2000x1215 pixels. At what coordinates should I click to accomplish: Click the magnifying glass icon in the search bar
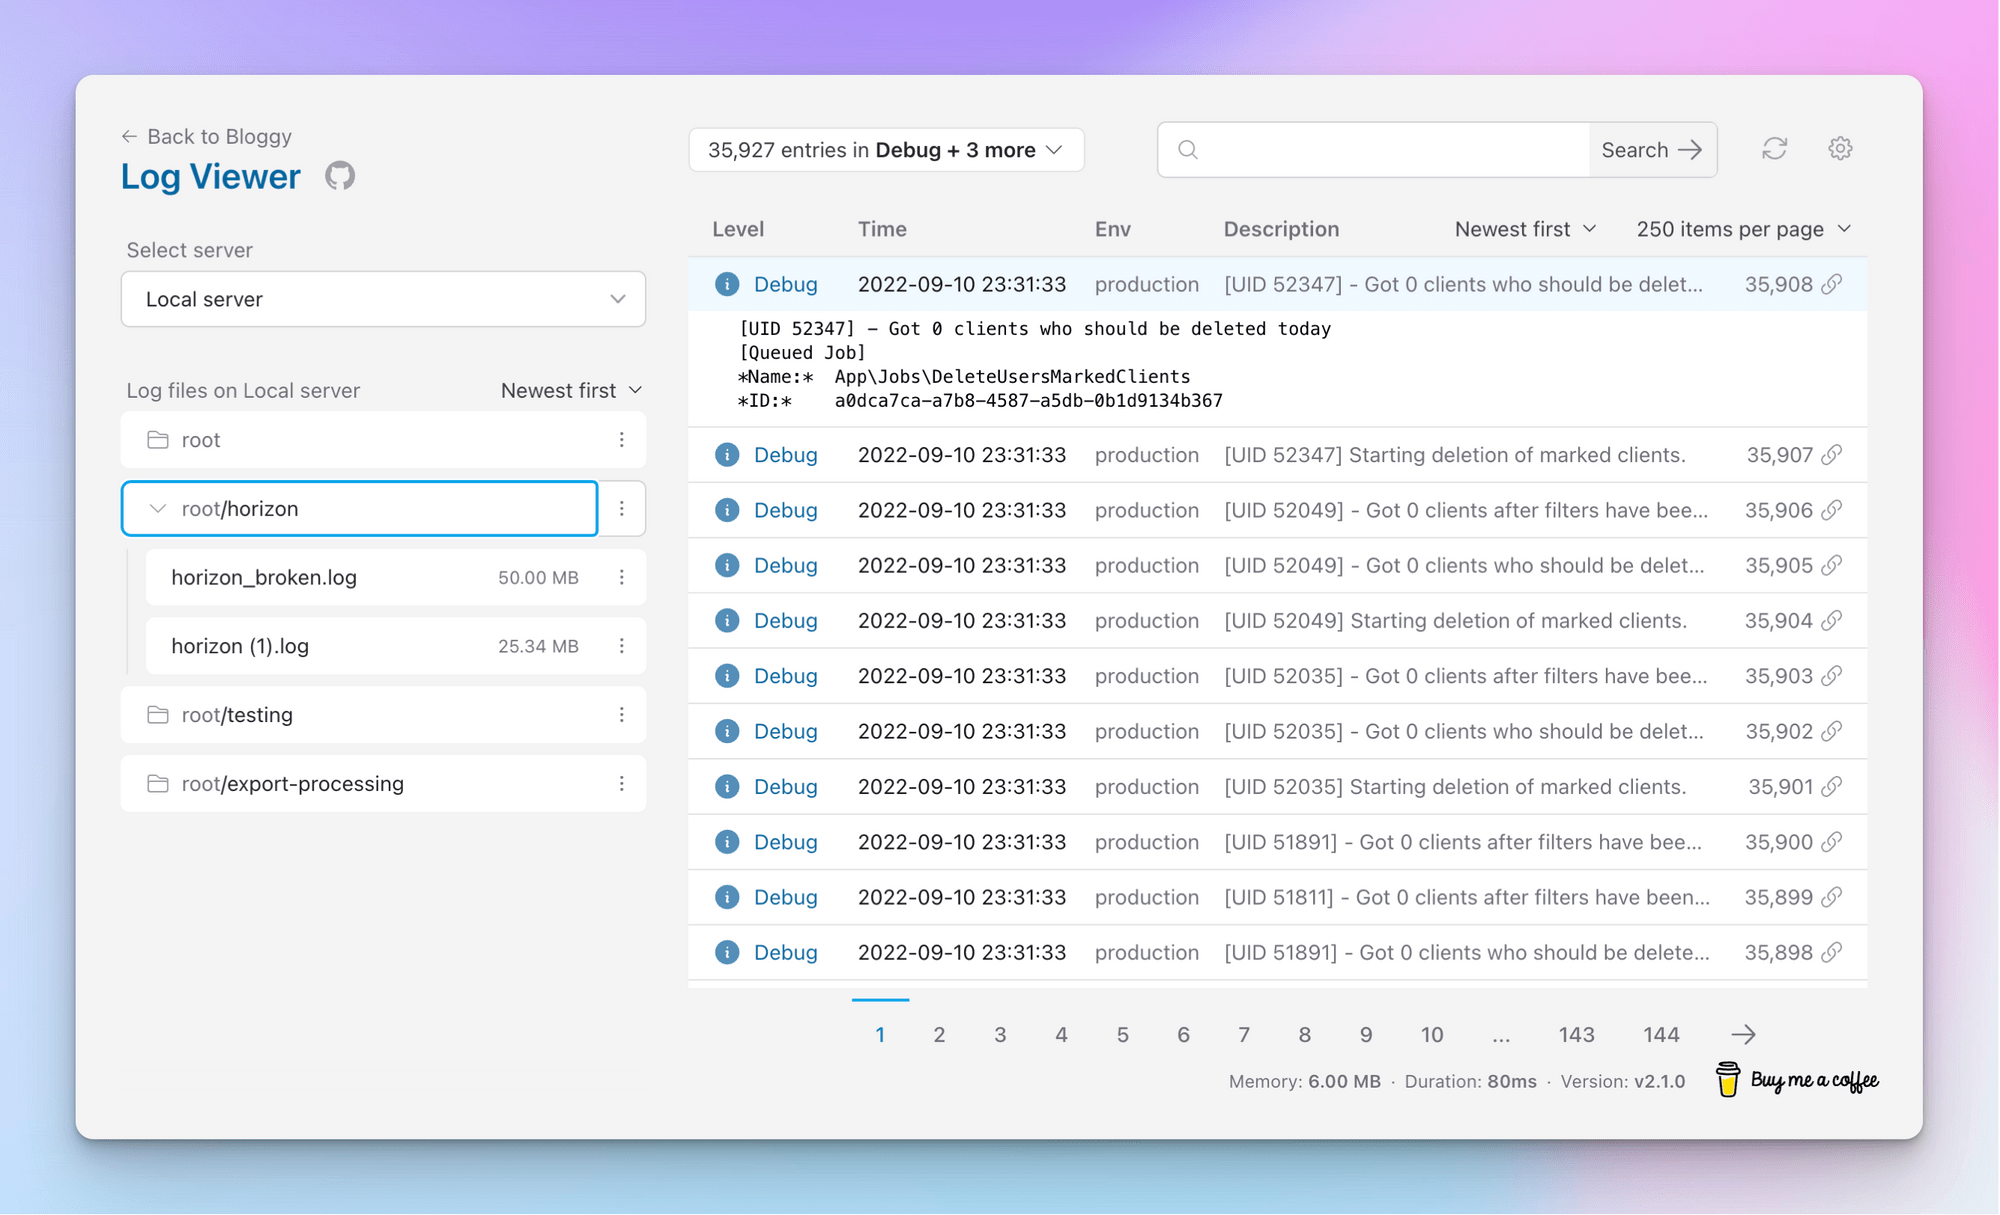pos(1189,149)
